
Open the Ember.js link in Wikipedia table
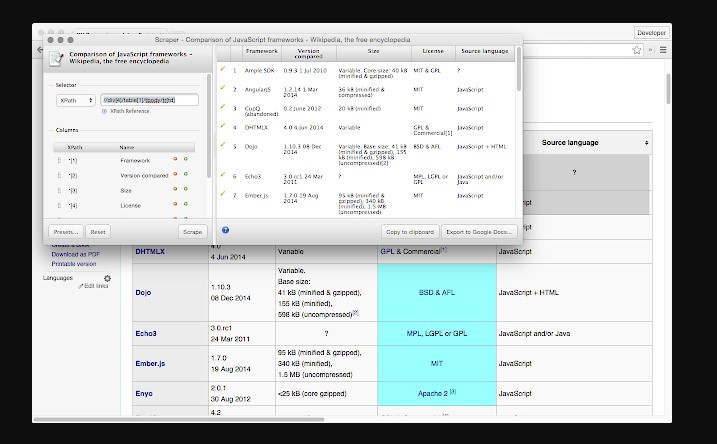click(x=150, y=364)
